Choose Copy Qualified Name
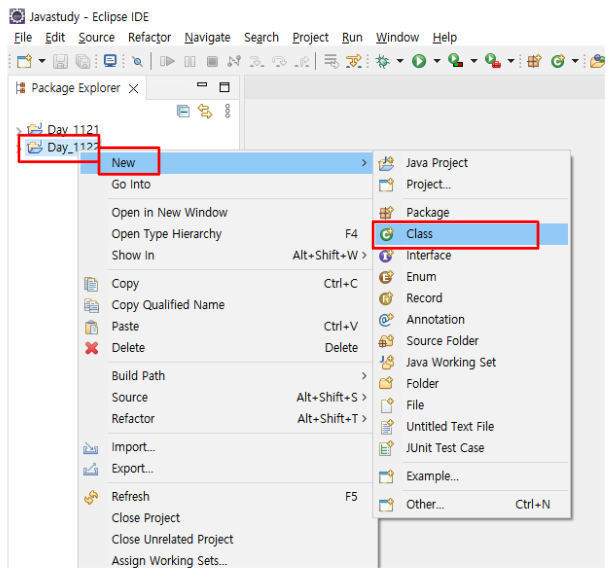 pyautogui.click(x=226, y=305)
